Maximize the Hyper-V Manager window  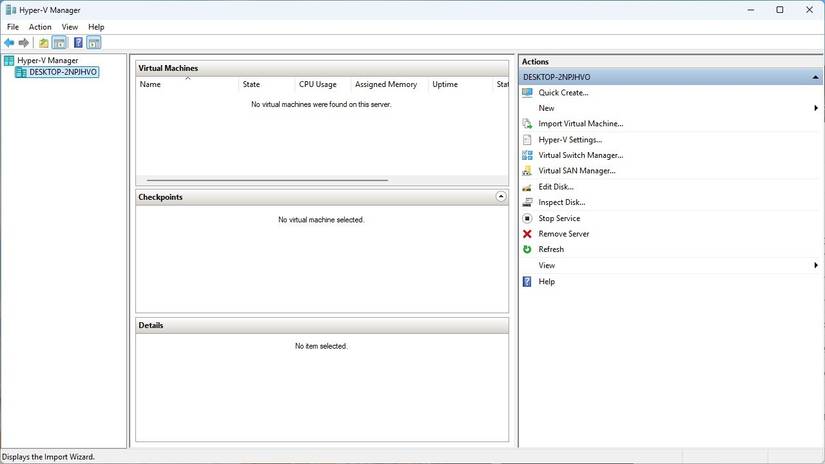(x=780, y=9)
